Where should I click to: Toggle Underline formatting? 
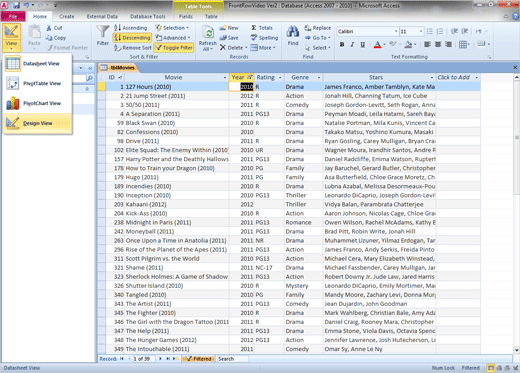[362, 44]
